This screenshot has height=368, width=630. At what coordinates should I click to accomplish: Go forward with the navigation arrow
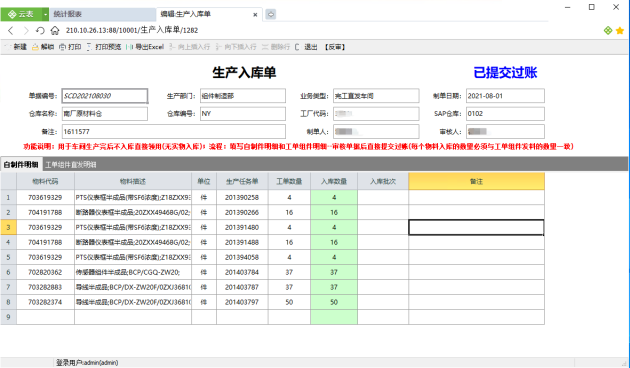point(26,31)
